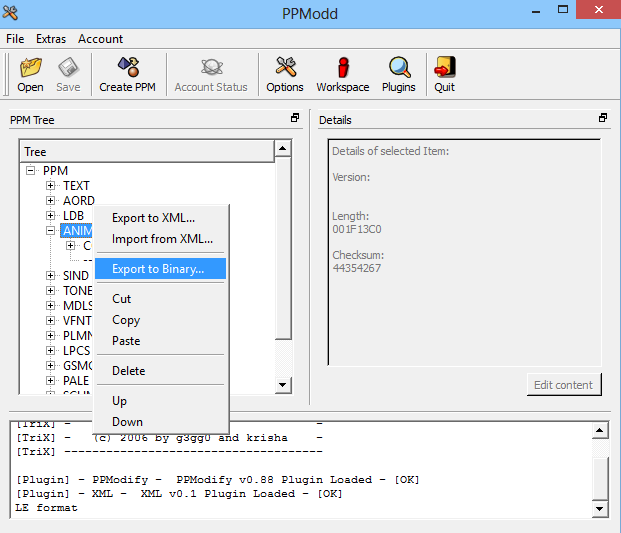Open the Account menu
Screen dimensions: 621x533
[x=101, y=39]
